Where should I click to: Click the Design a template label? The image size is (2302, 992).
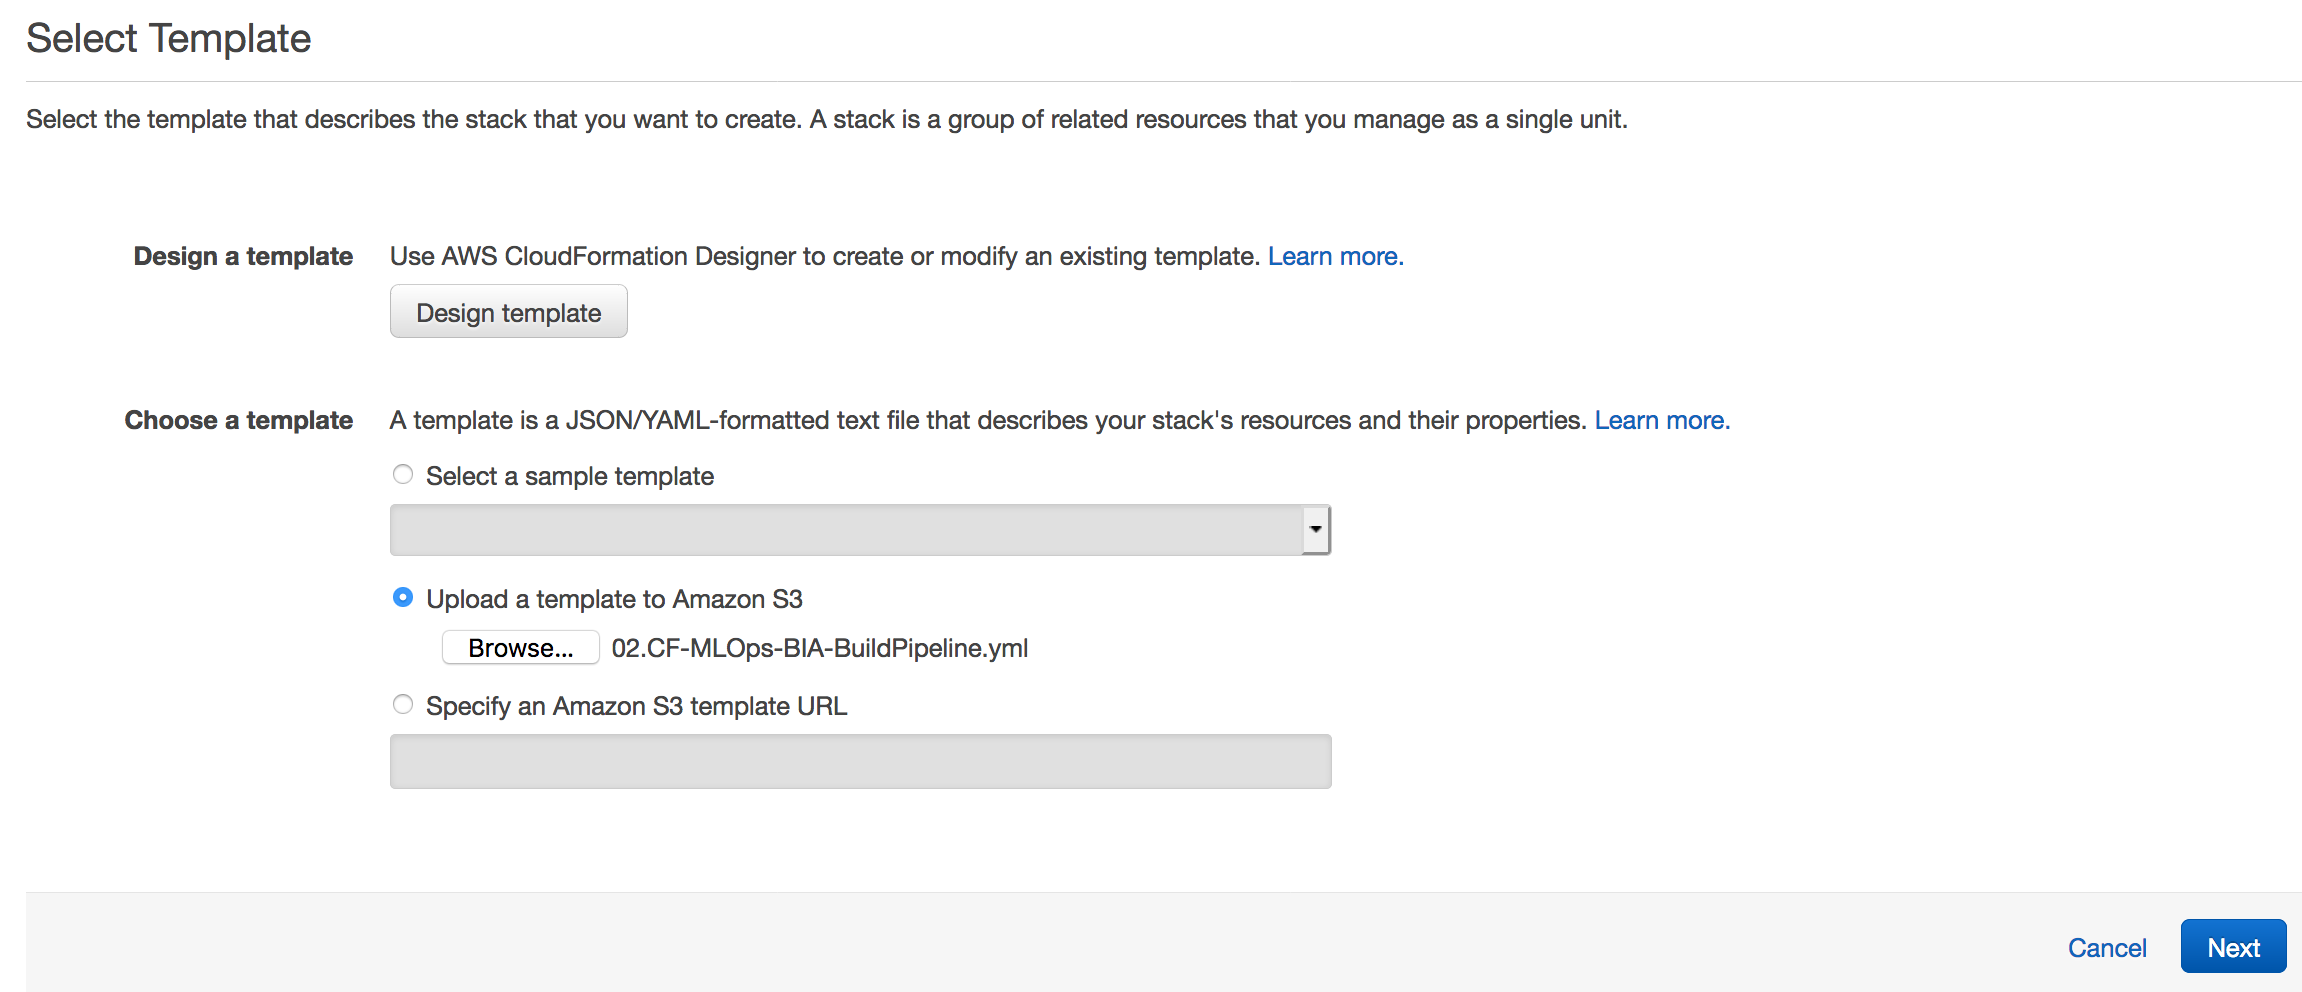pos(243,257)
